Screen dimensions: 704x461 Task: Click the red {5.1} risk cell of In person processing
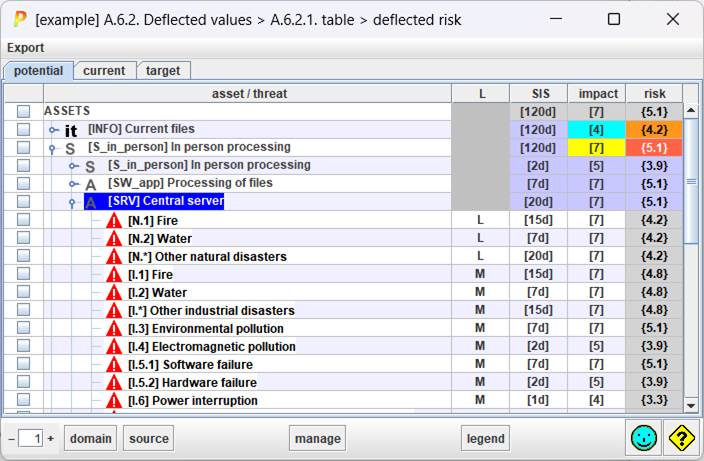[x=654, y=148]
